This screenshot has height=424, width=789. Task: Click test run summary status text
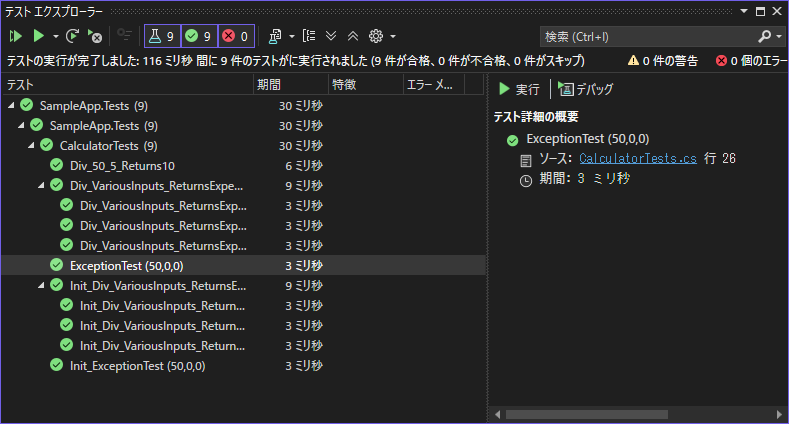(x=296, y=61)
